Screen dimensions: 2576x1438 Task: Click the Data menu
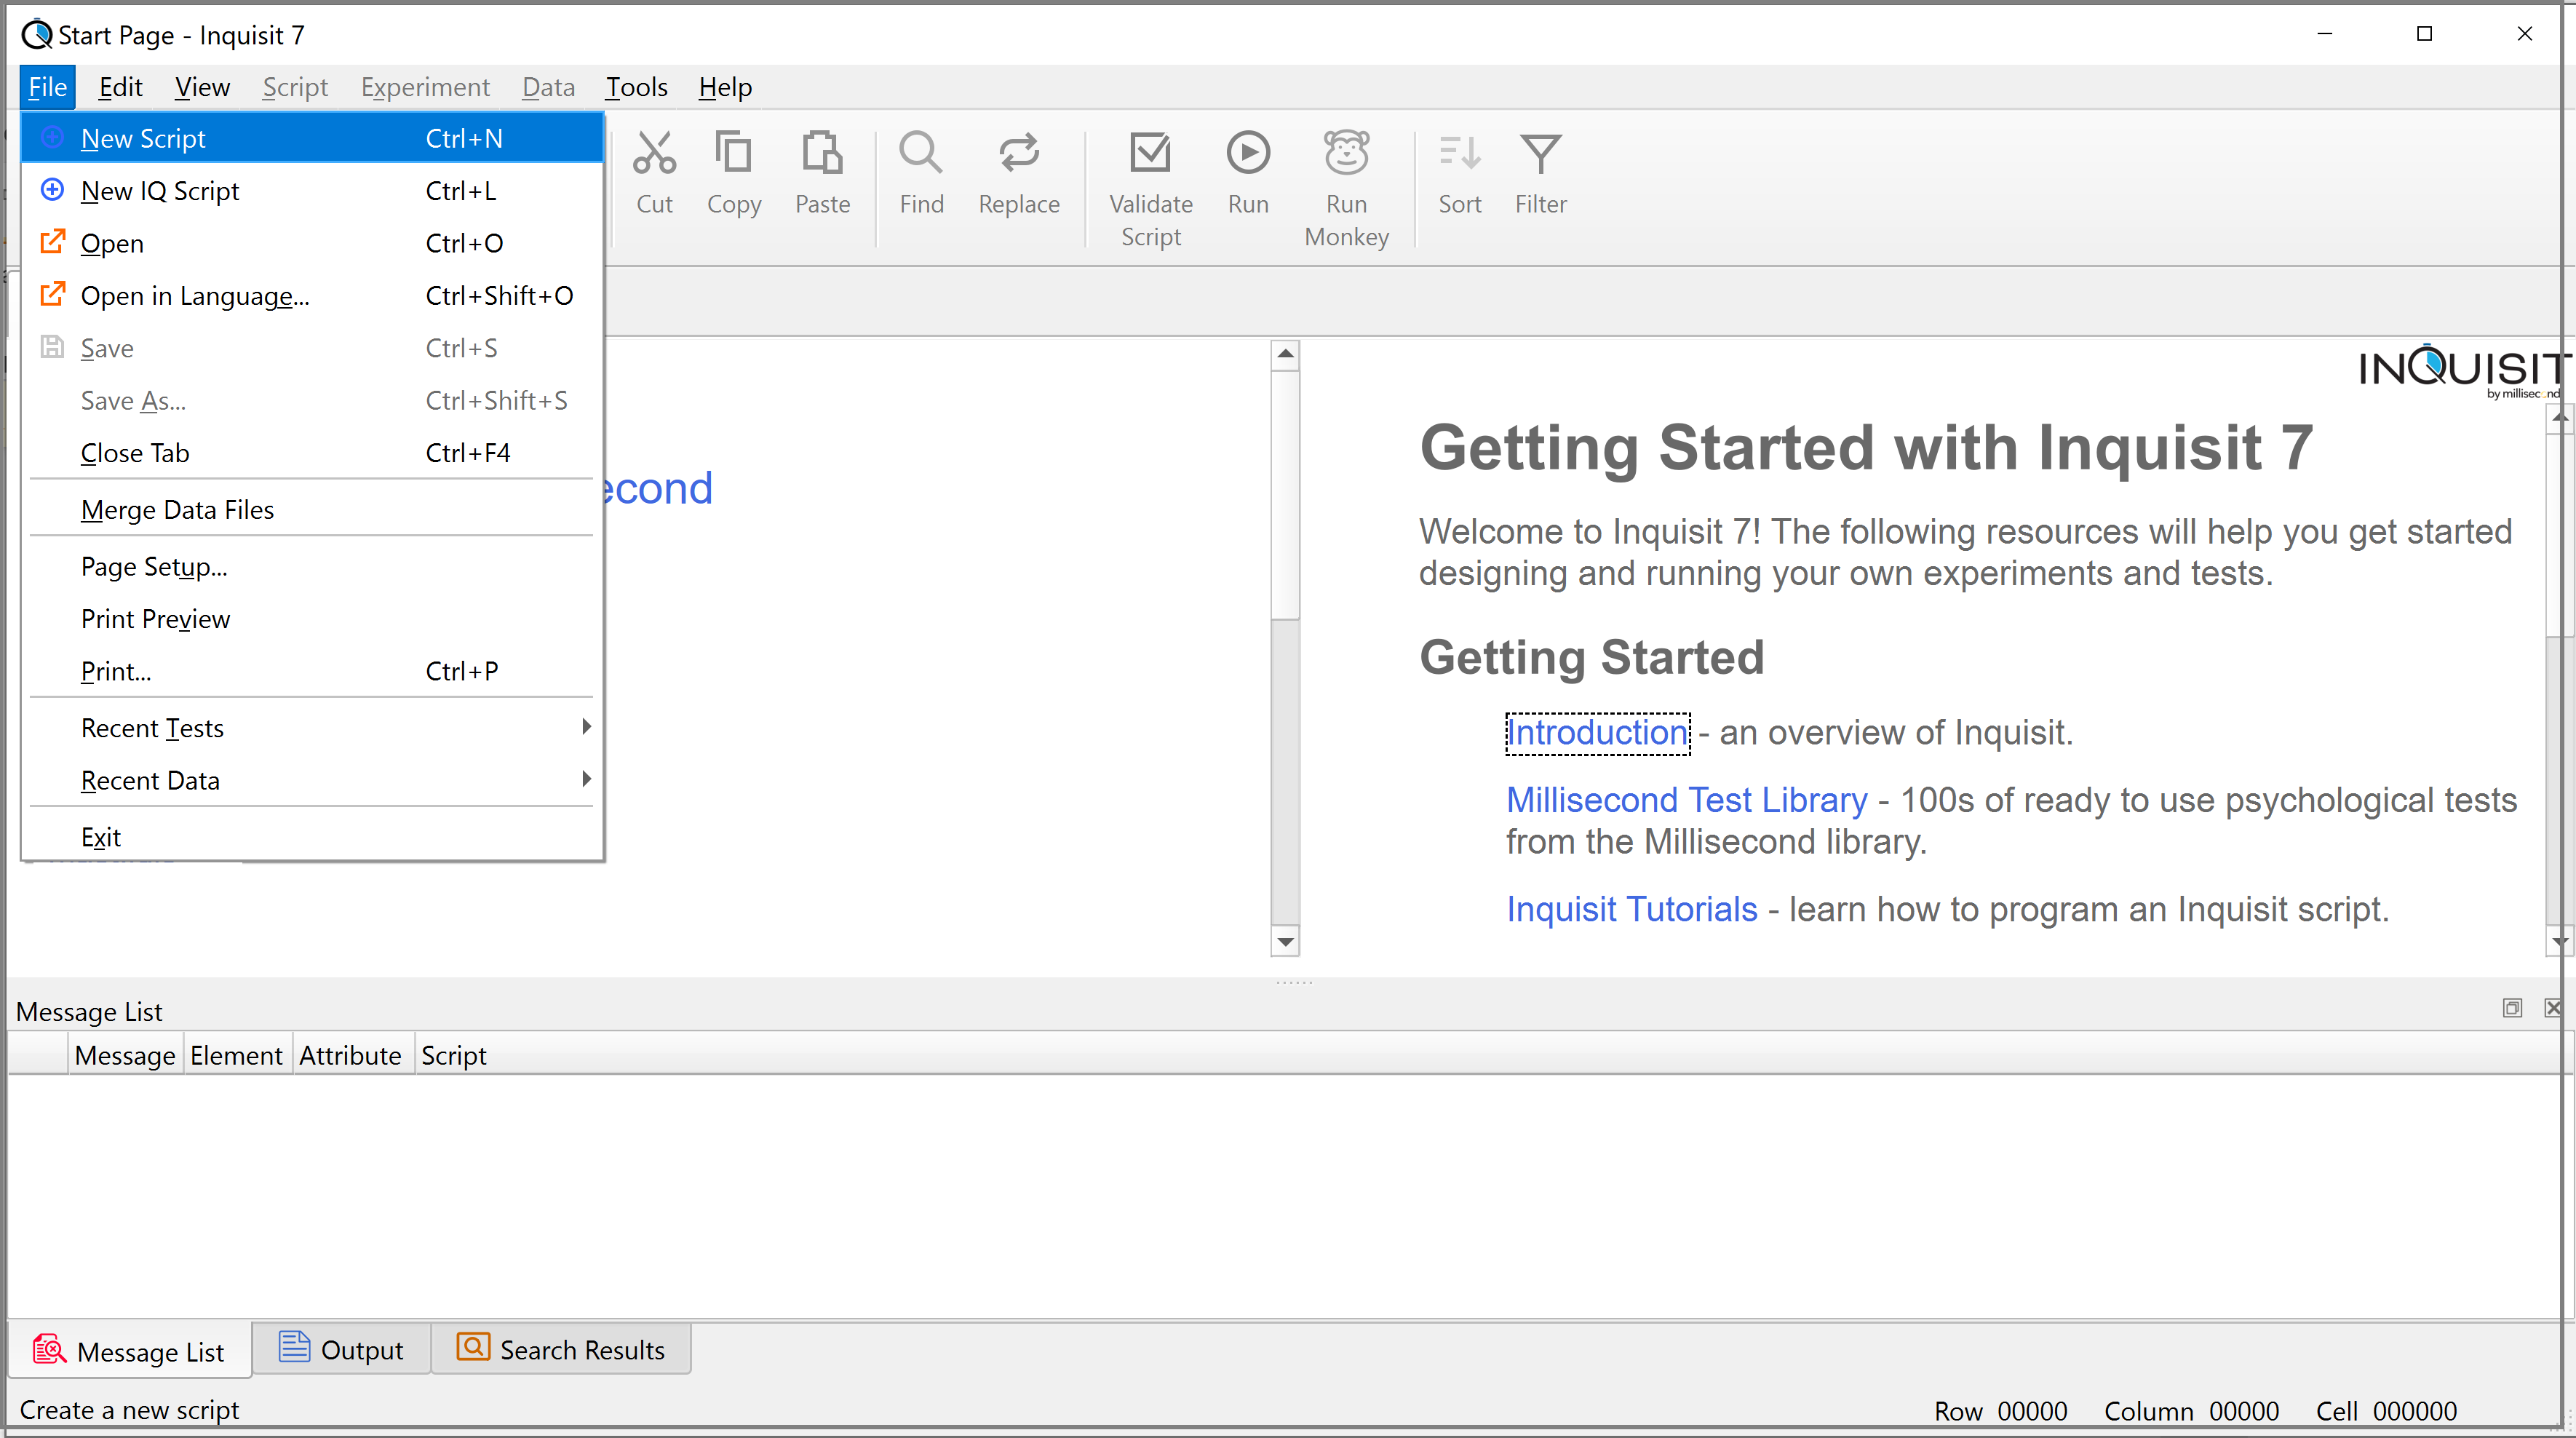(x=548, y=87)
